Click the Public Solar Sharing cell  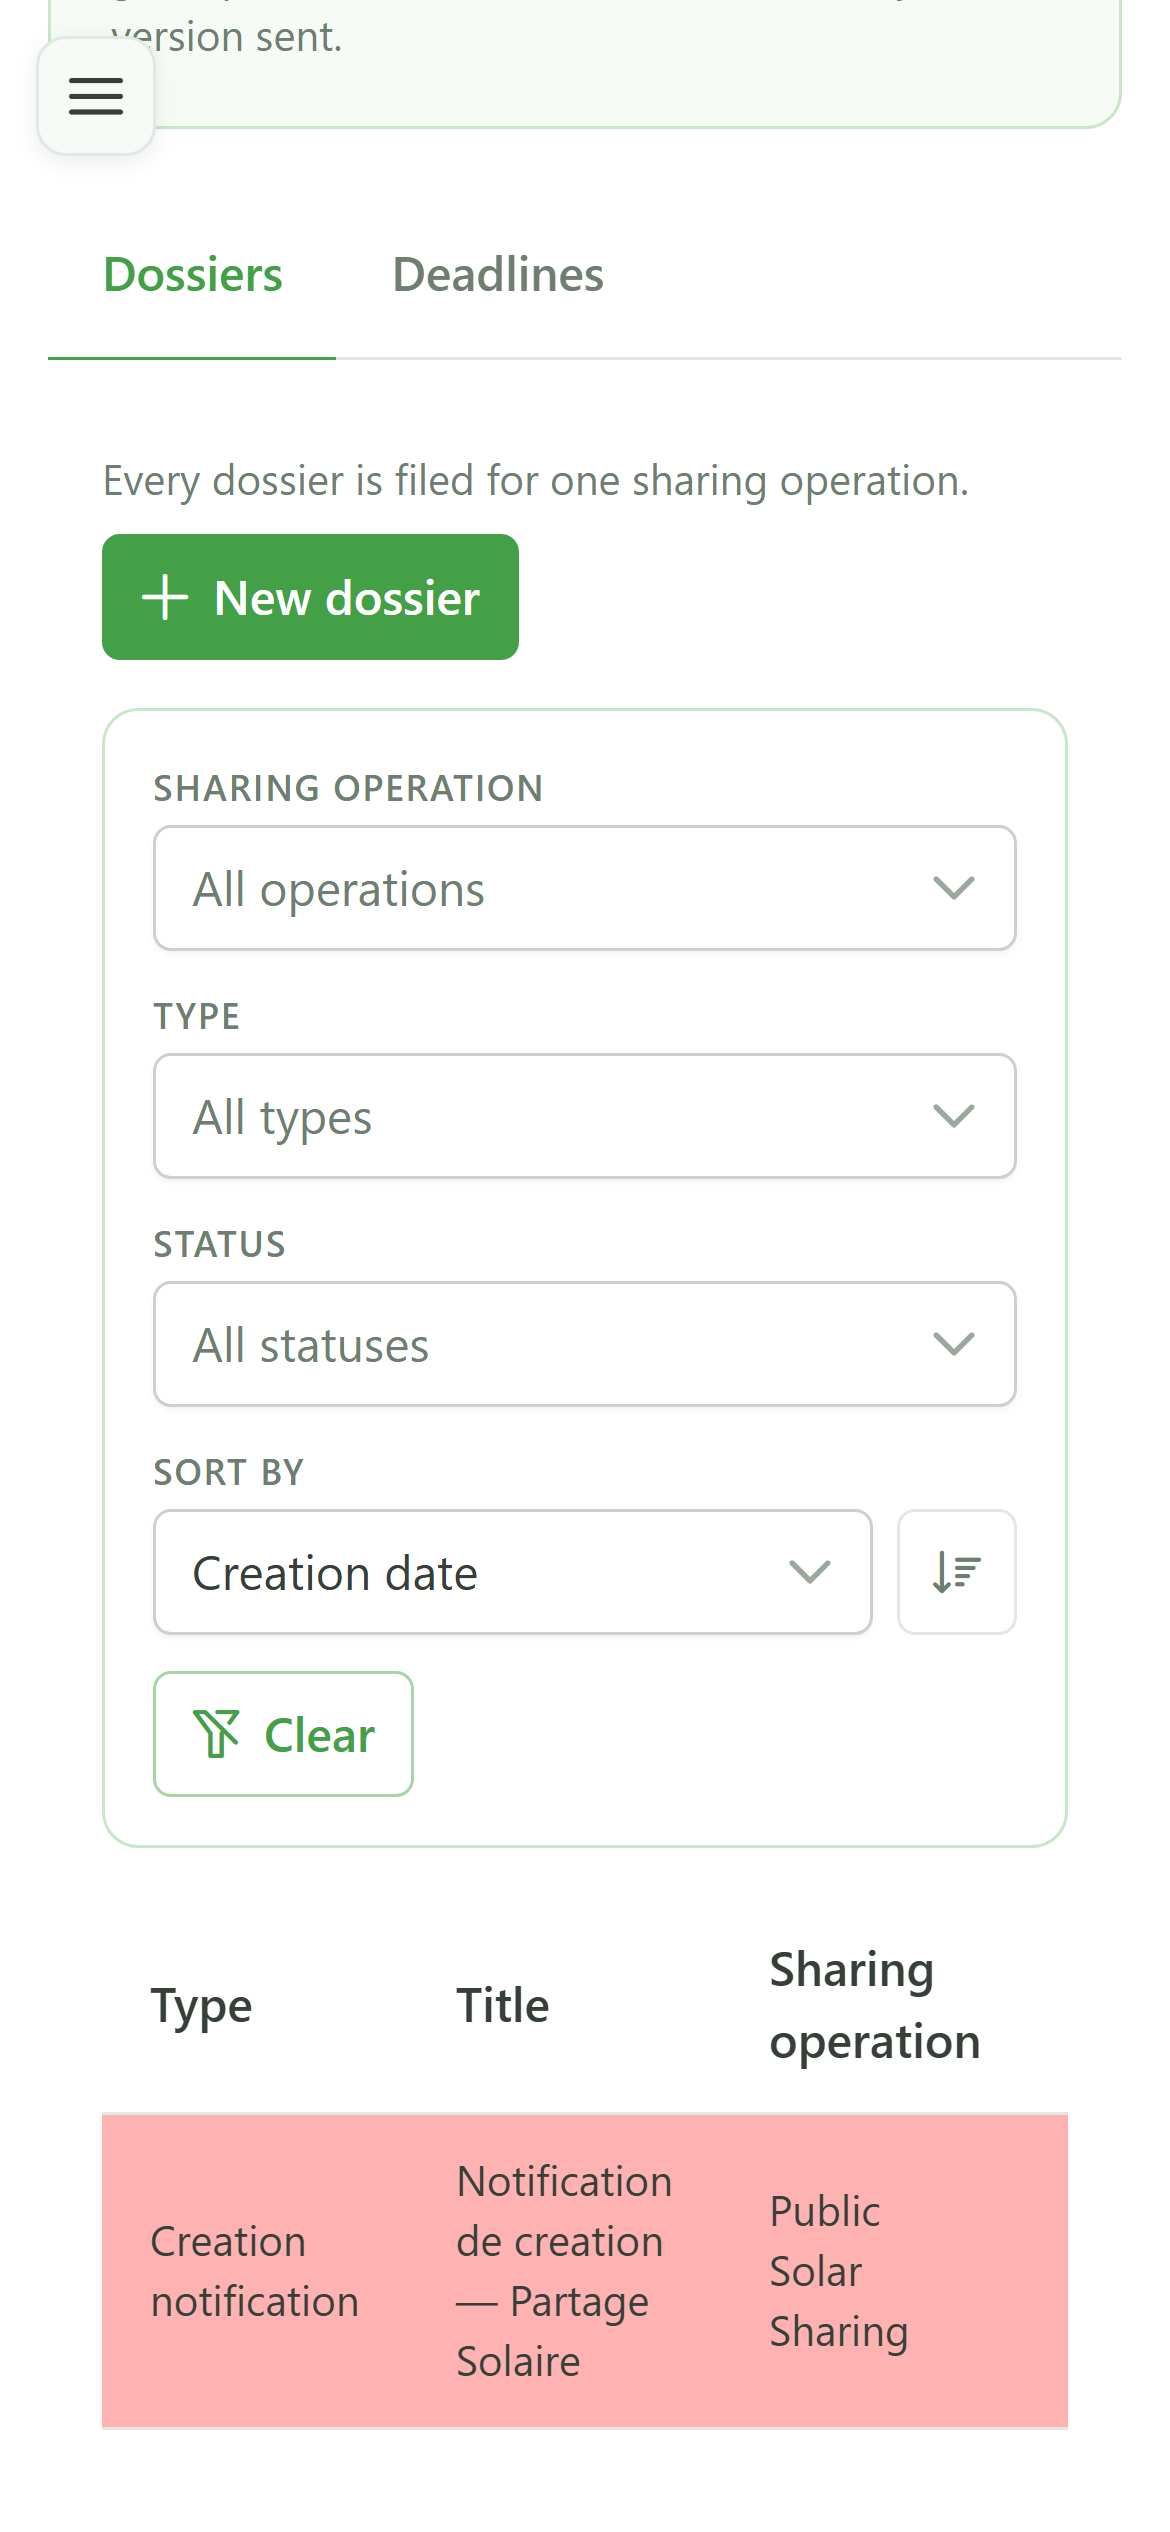pos(838,2272)
